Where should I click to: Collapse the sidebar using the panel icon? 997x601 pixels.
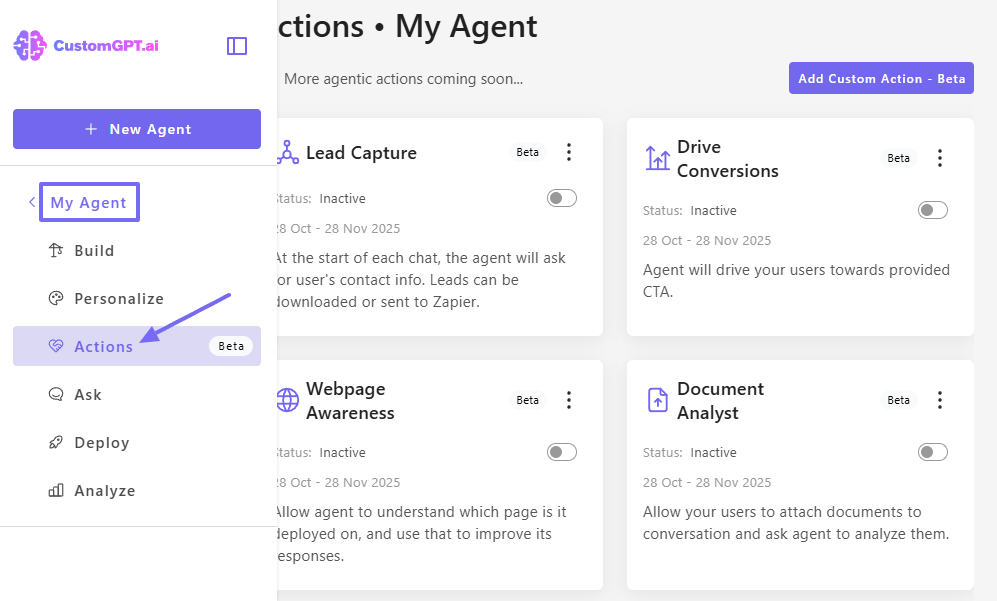click(237, 45)
